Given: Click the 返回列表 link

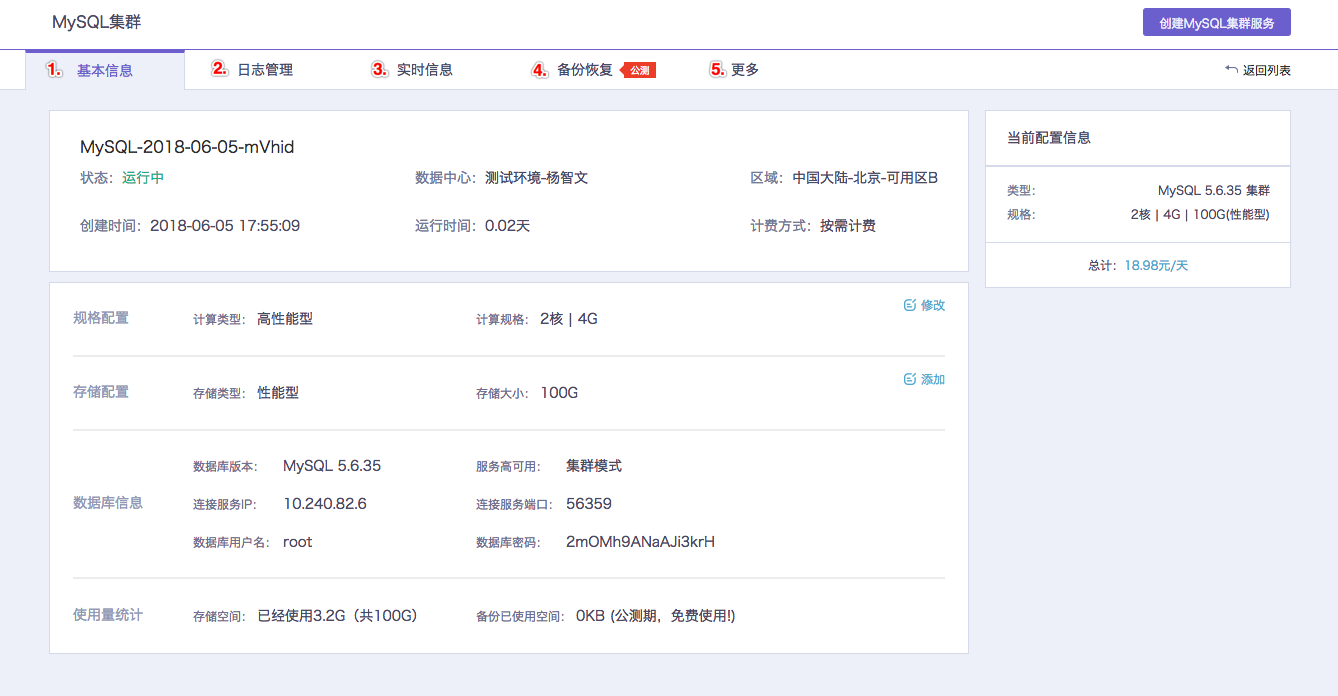Looking at the screenshot, I should (x=1267, y=70).
